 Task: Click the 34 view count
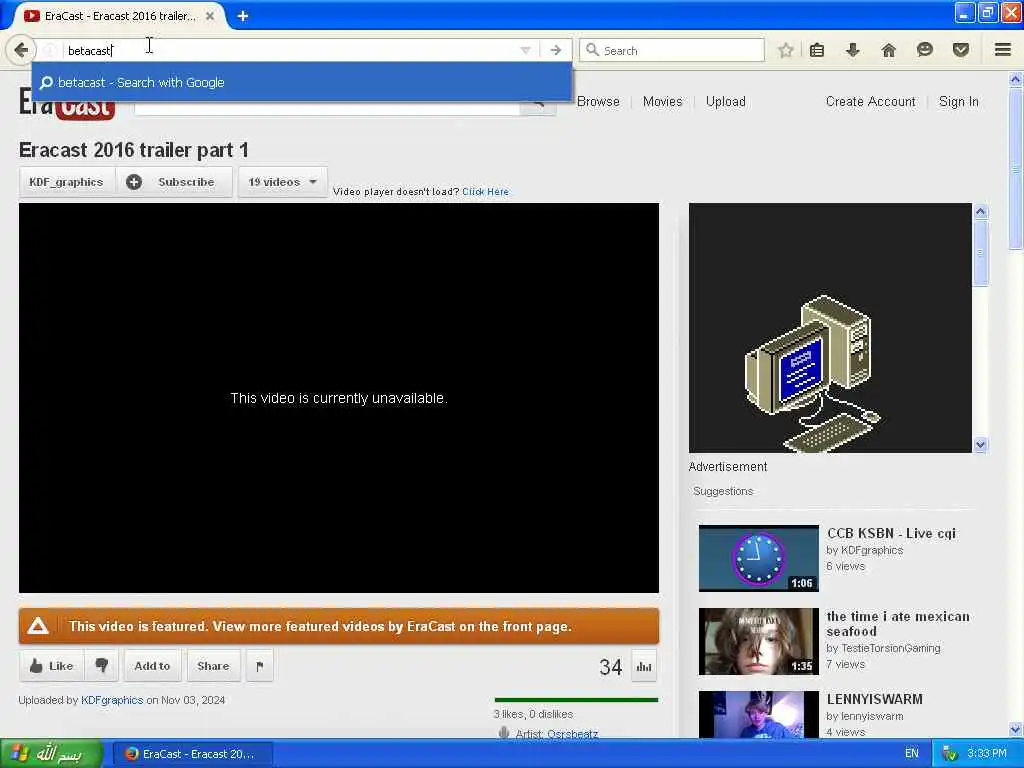(x=611, y=667)
